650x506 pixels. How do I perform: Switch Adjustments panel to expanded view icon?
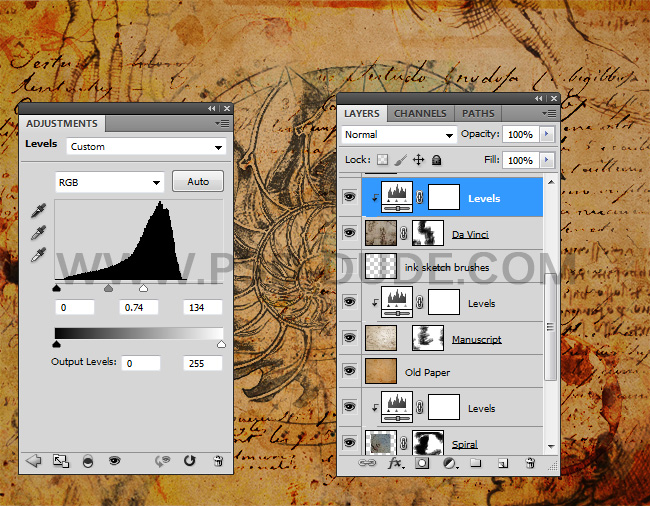pos(61,461)
